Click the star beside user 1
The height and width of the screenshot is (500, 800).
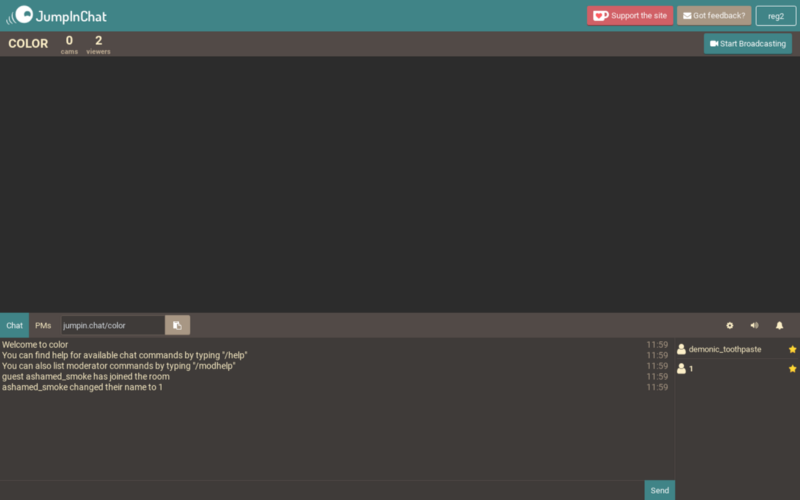(792, 369)
